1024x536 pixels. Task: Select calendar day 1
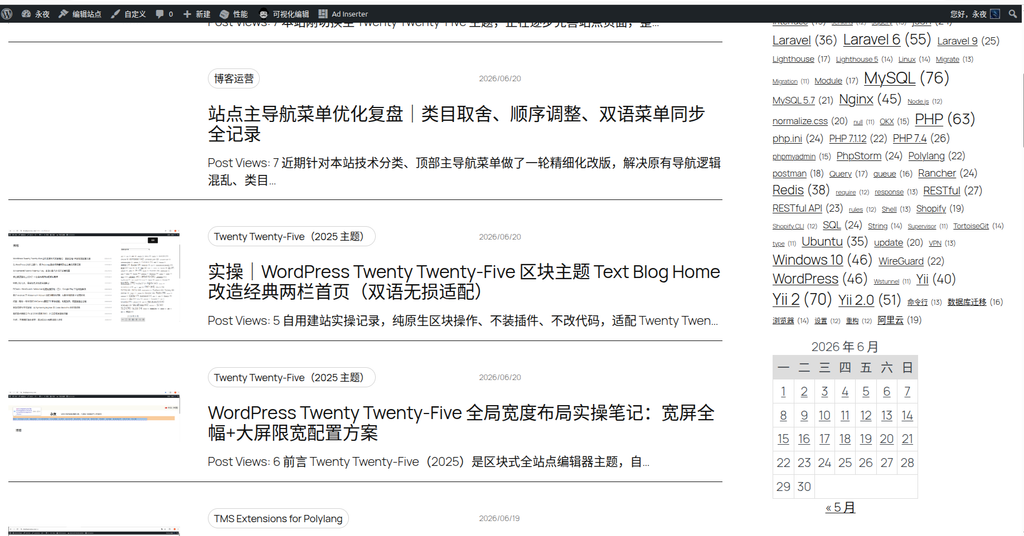point(783,392)
